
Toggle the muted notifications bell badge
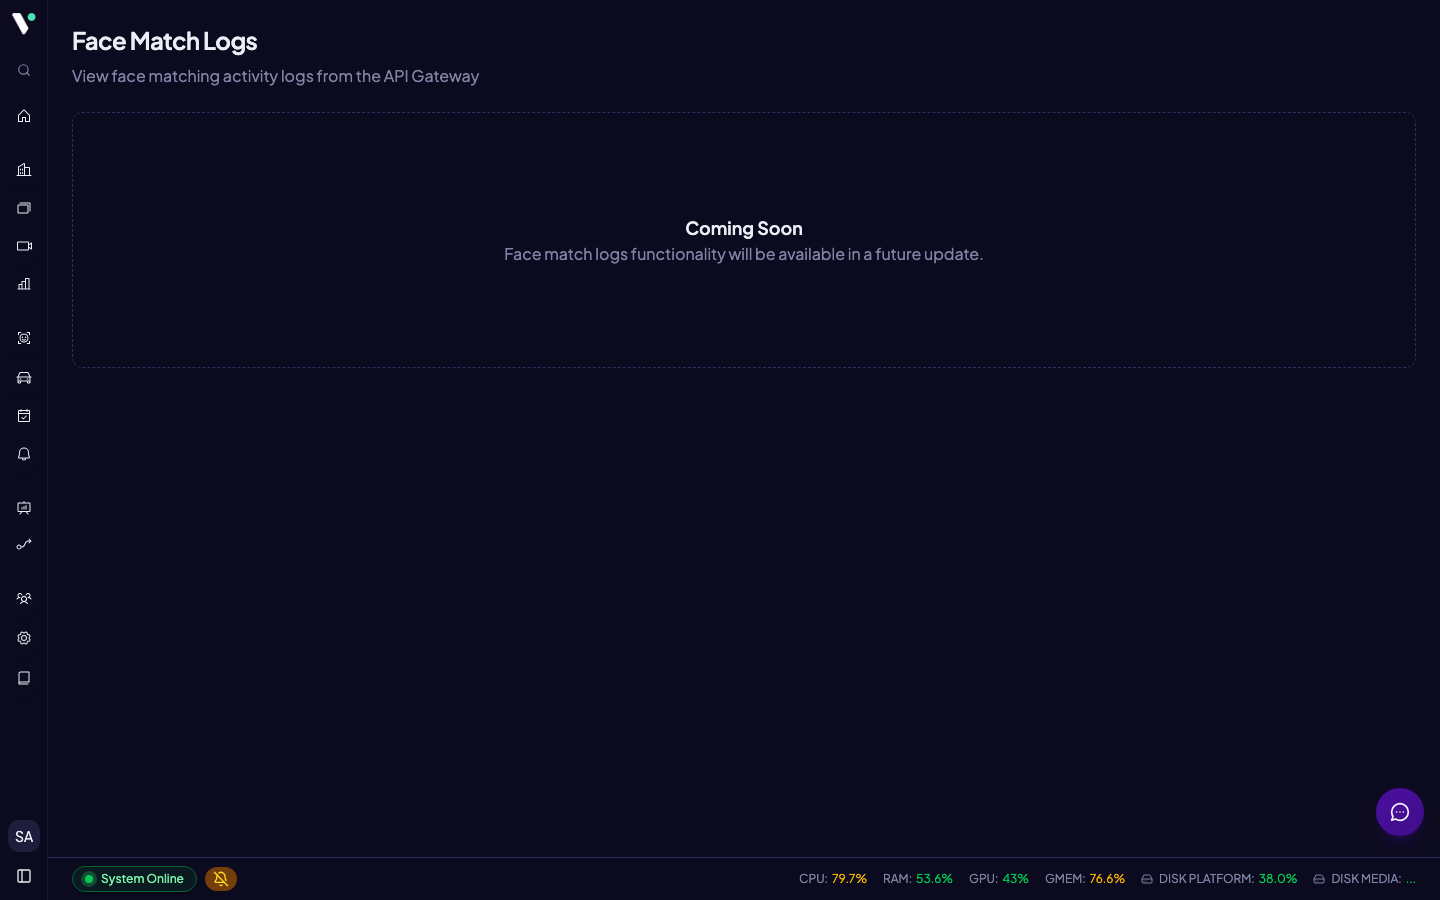click(x=221, y=879)
